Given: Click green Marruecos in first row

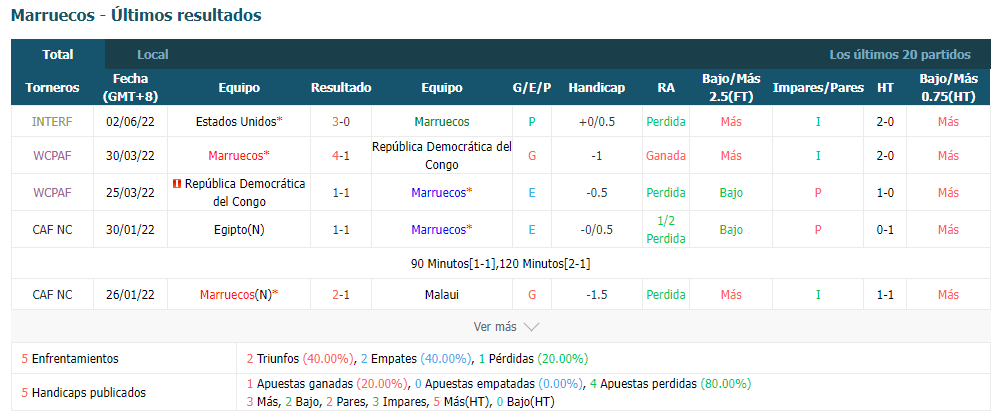Looking at the screenshot, I should click(441, 122).
